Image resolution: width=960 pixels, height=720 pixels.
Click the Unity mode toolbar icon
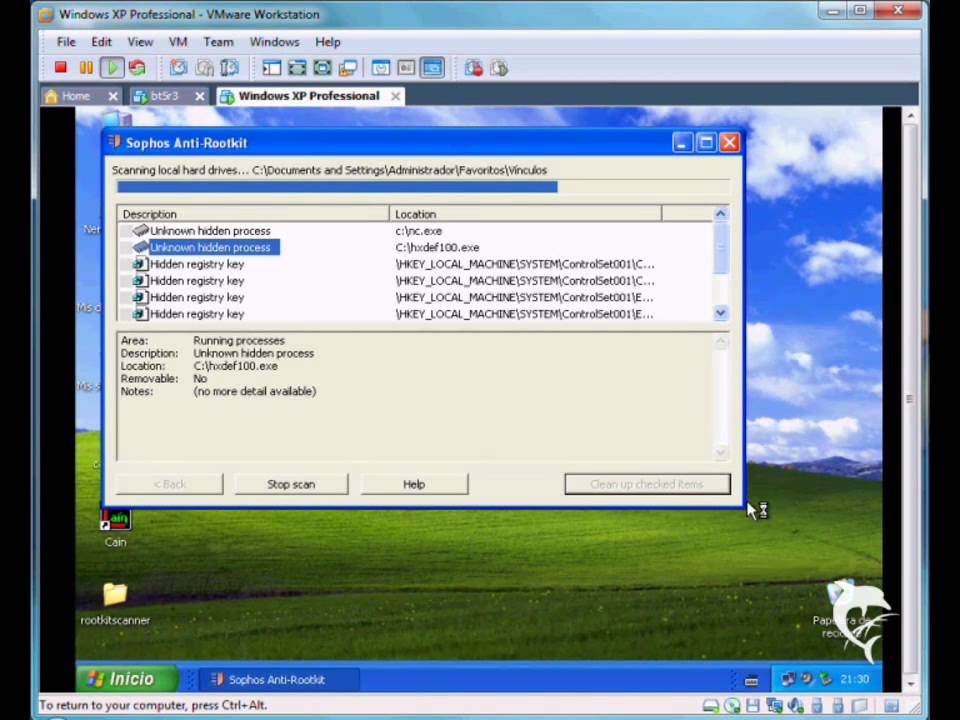pyautogui.click(x=348, y=67)
